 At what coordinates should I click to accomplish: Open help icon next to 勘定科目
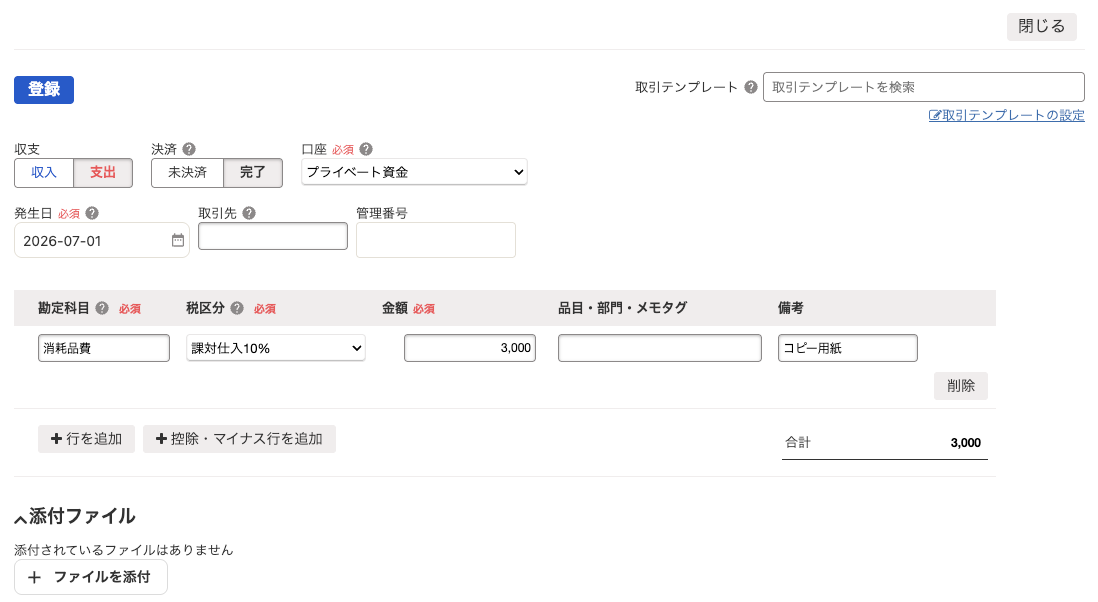[102, 308]
